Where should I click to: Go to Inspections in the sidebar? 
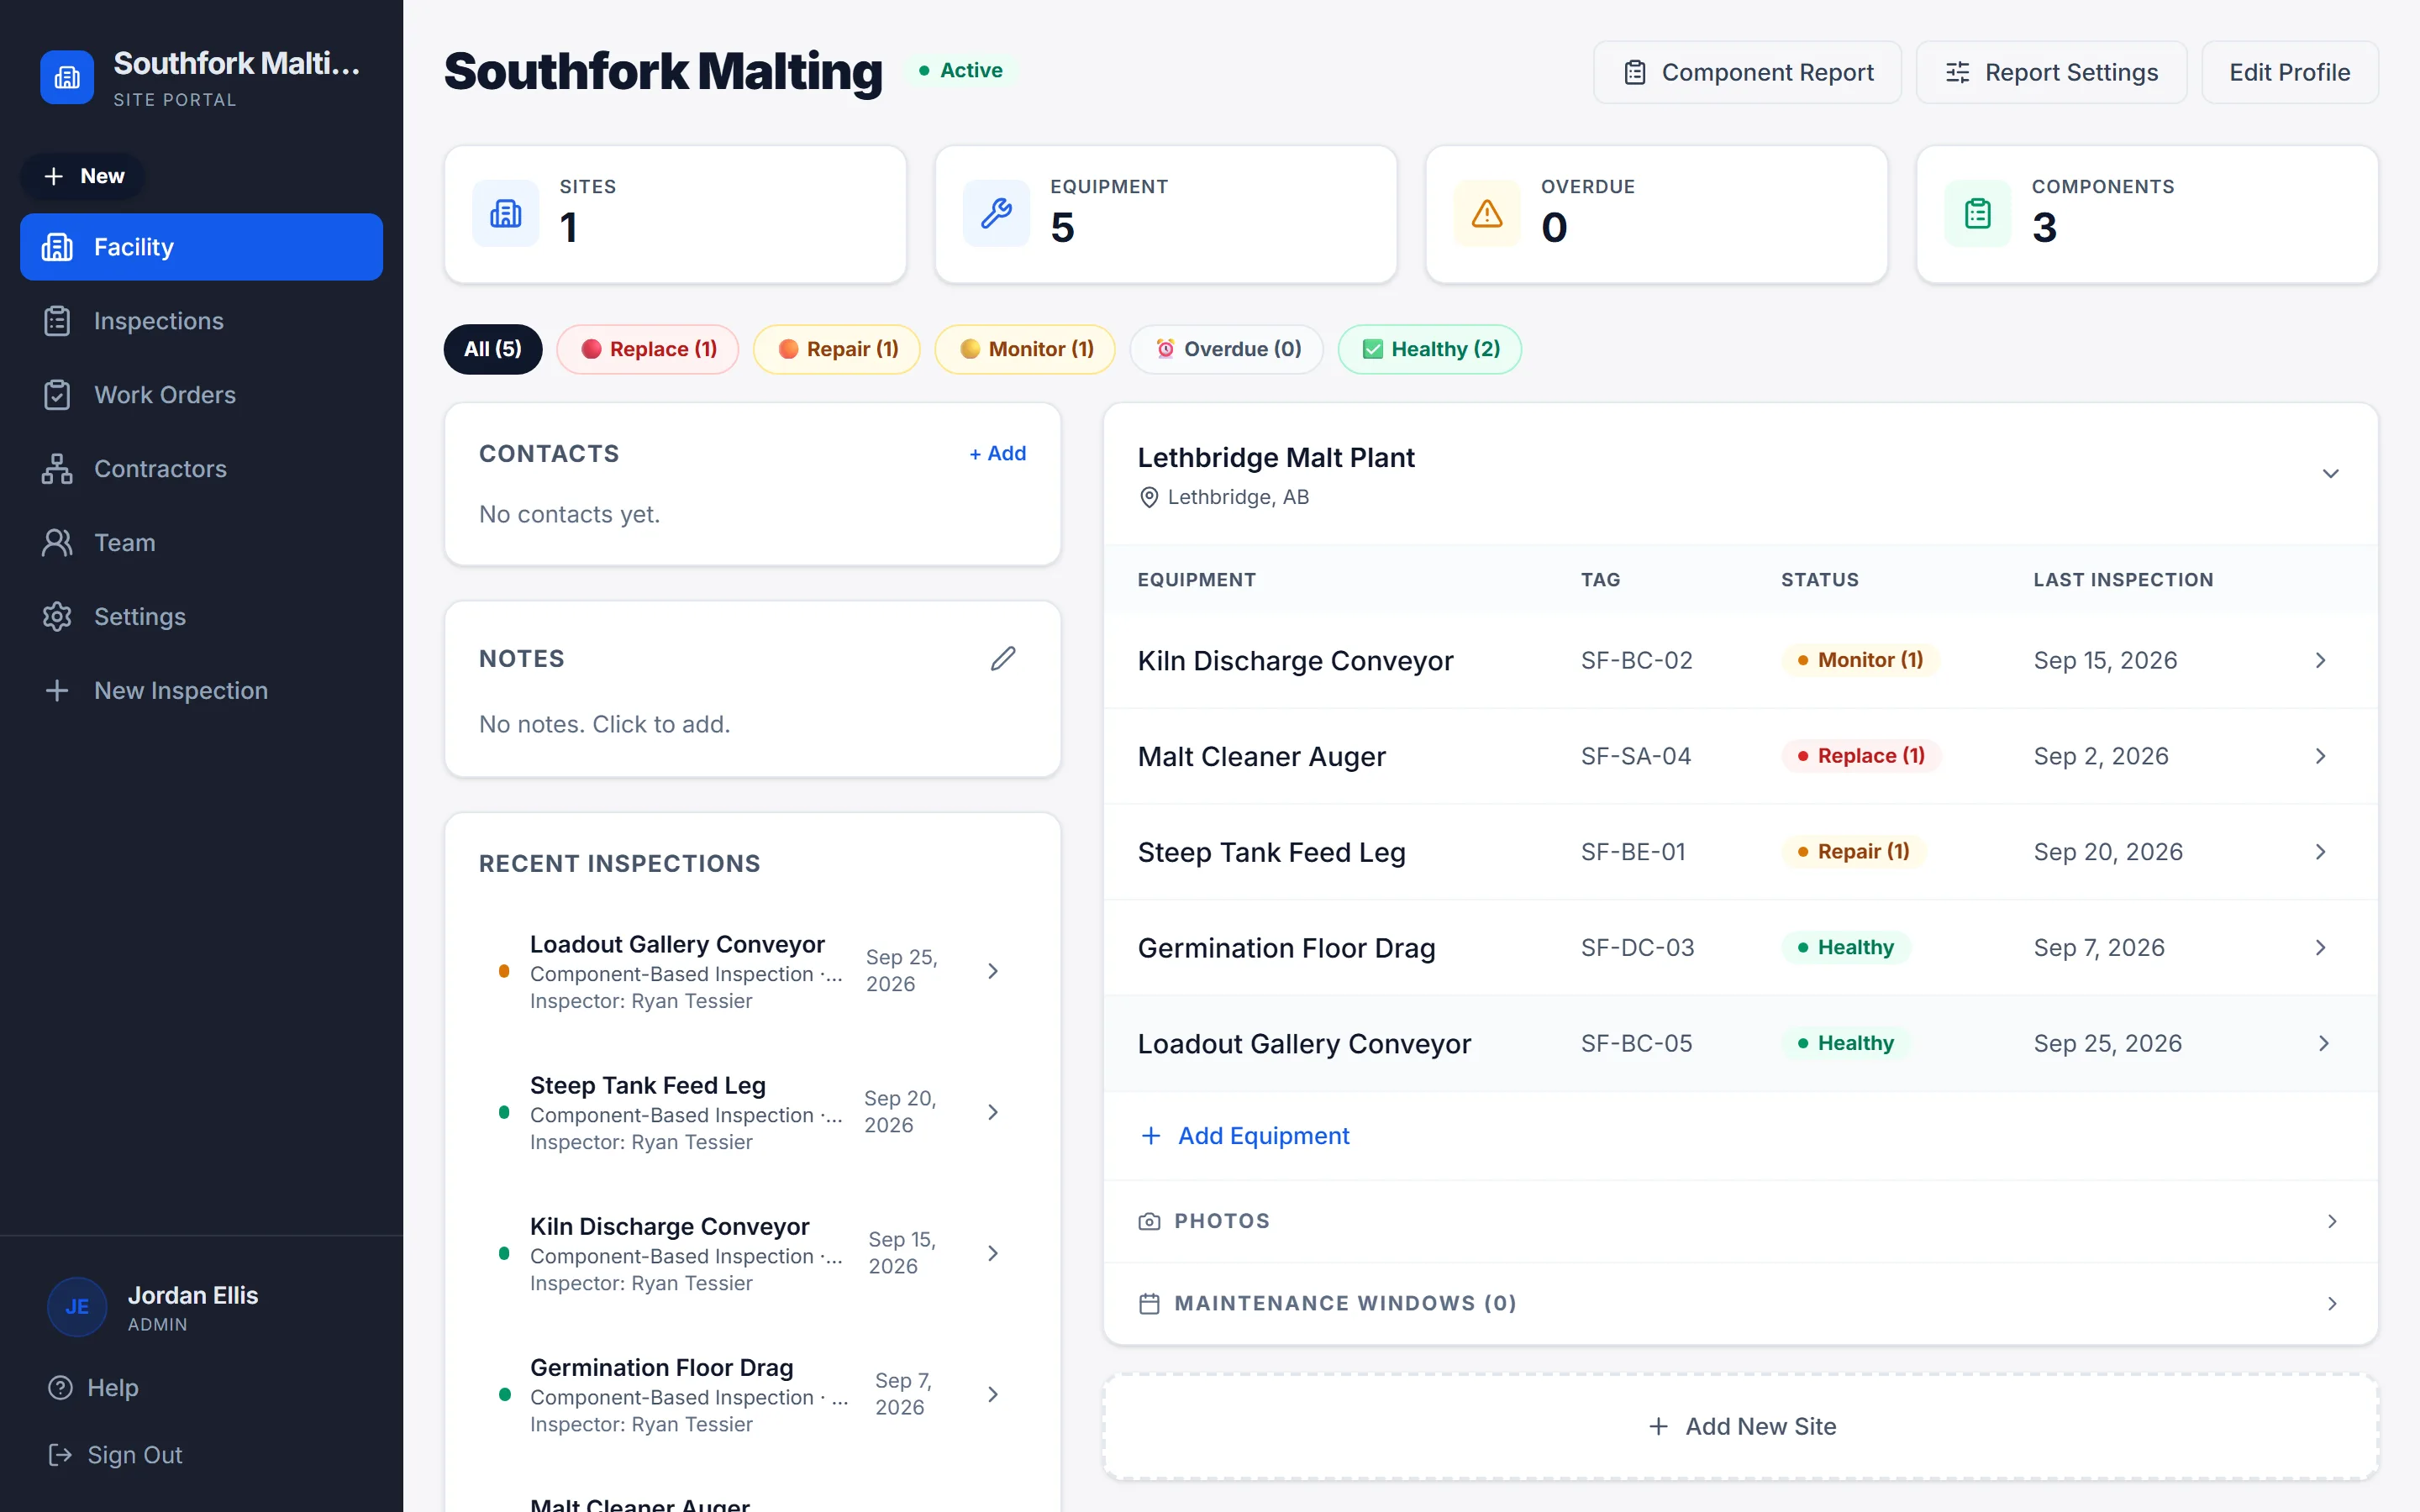(201, 321)
